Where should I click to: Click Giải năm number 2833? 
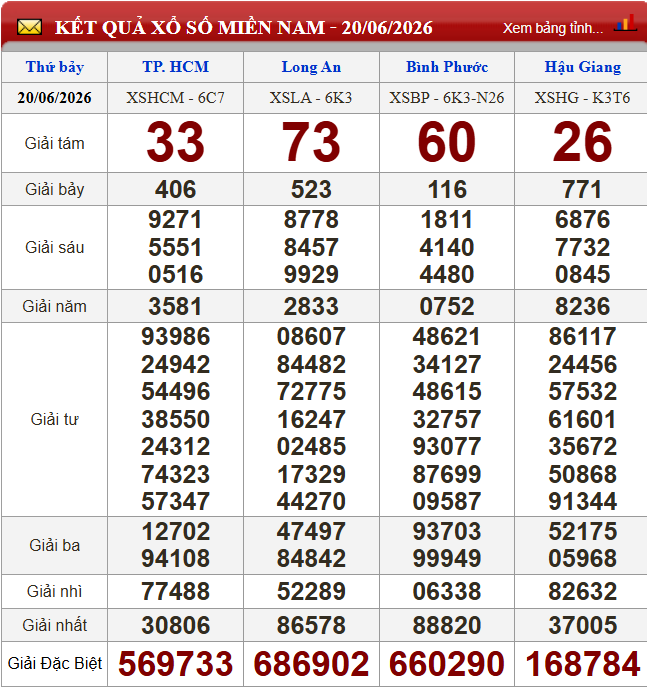(x=311, y=306)
